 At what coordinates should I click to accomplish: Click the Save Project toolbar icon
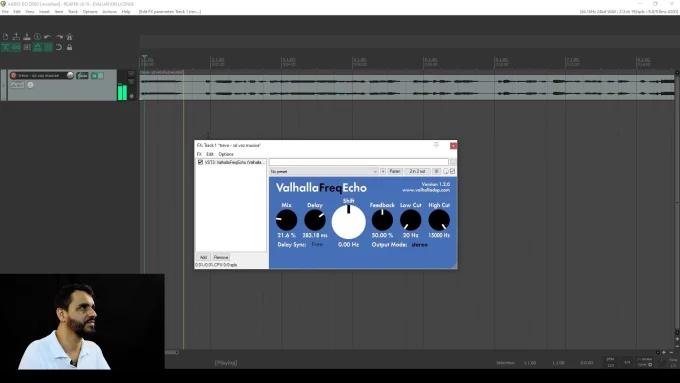[x=27, y=37]
